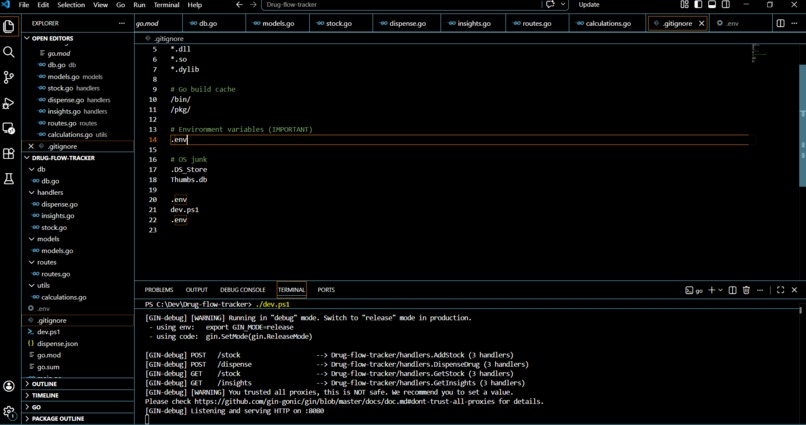
Task: Toggle primary side bar visibility
Action: pos(698,5)
